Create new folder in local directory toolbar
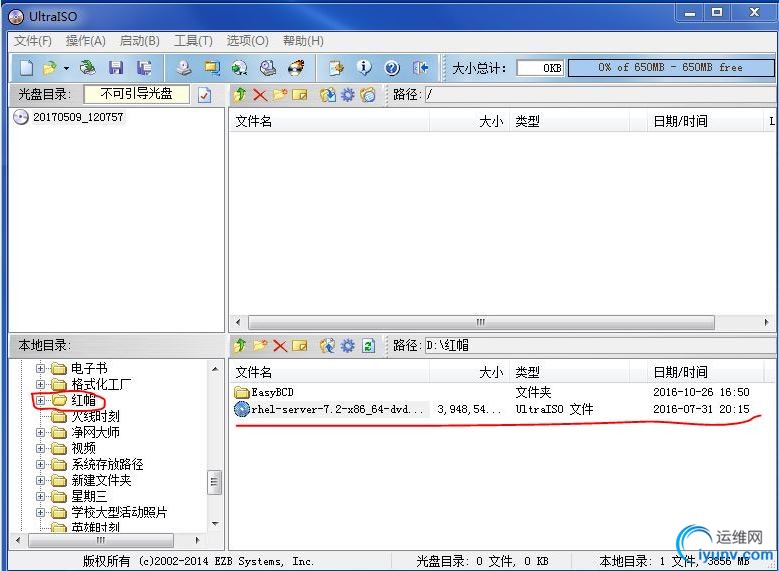The width and height of the screenshot is (779, 571). [260, 345]
